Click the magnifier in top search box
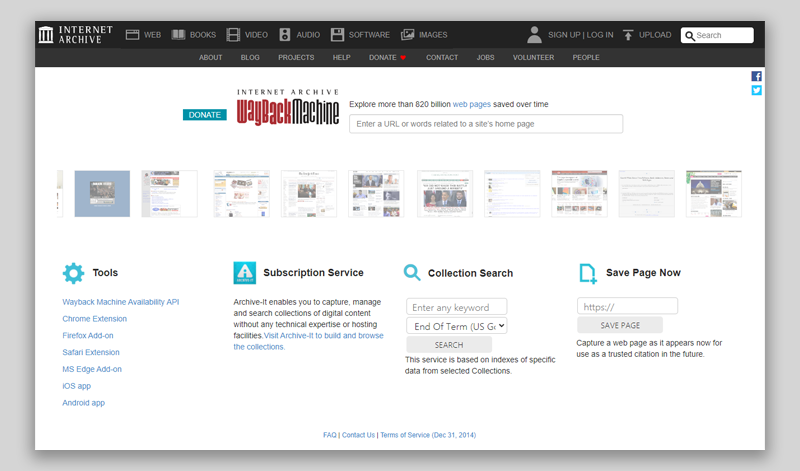The height and width of the screenshot is (471, 800). tap(690, 36)
